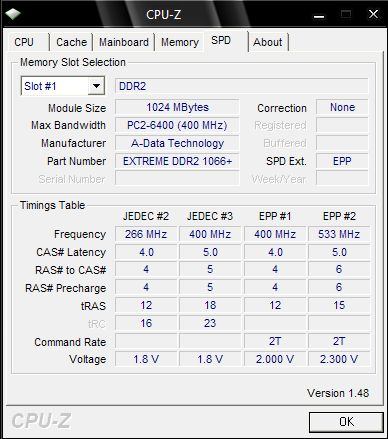Click the EPP #2 column header
The image size is (388, 439).
[x=339, y=216]
